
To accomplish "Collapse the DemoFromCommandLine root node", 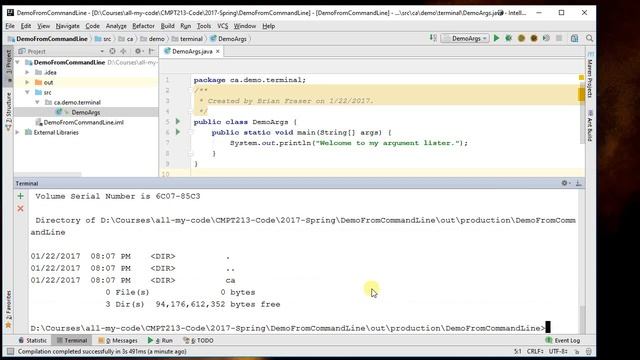I will 18,62.
